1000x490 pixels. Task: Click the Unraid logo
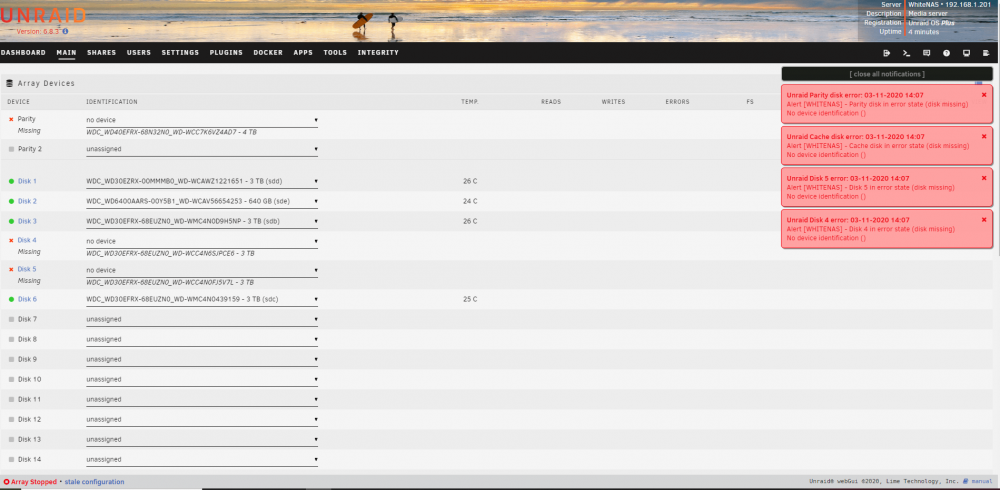click(x=43, y=15)
